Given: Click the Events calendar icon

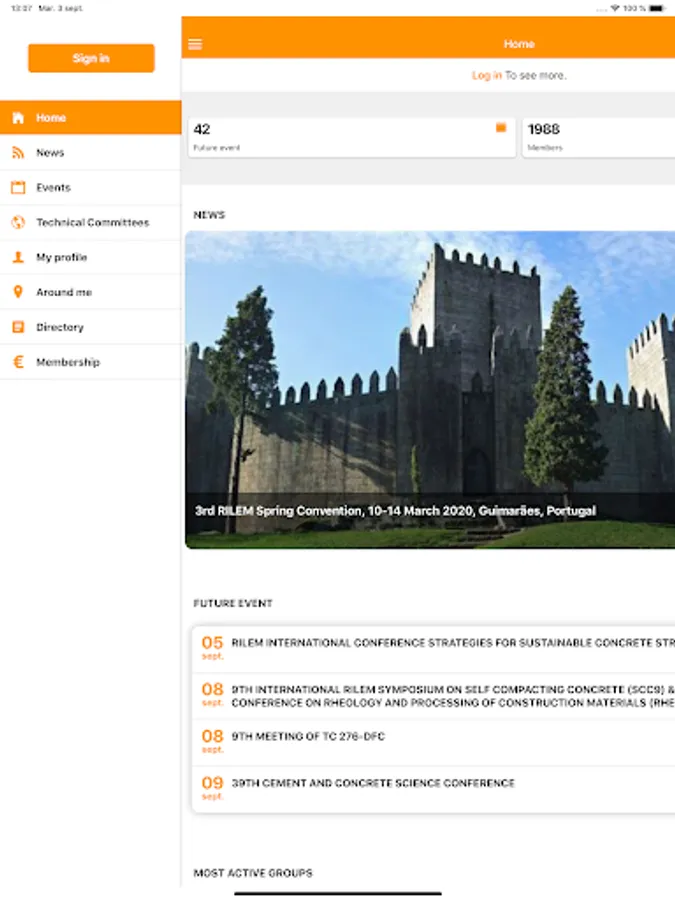Looking at the screenshot, I should coord(18,188).
